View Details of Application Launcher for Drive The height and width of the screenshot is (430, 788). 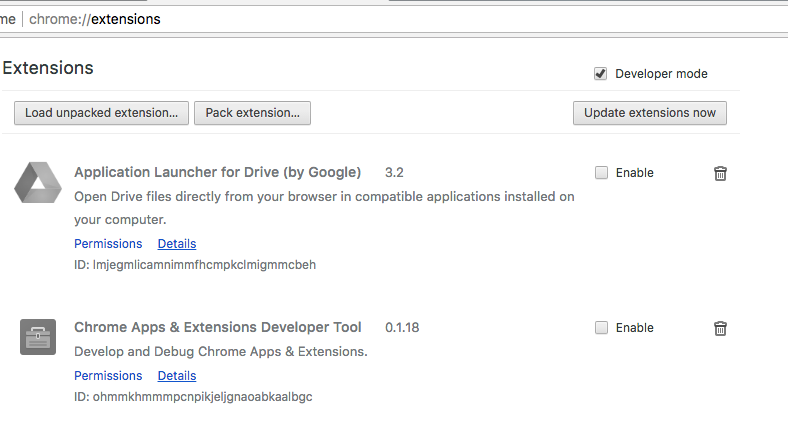click(177, 244)
